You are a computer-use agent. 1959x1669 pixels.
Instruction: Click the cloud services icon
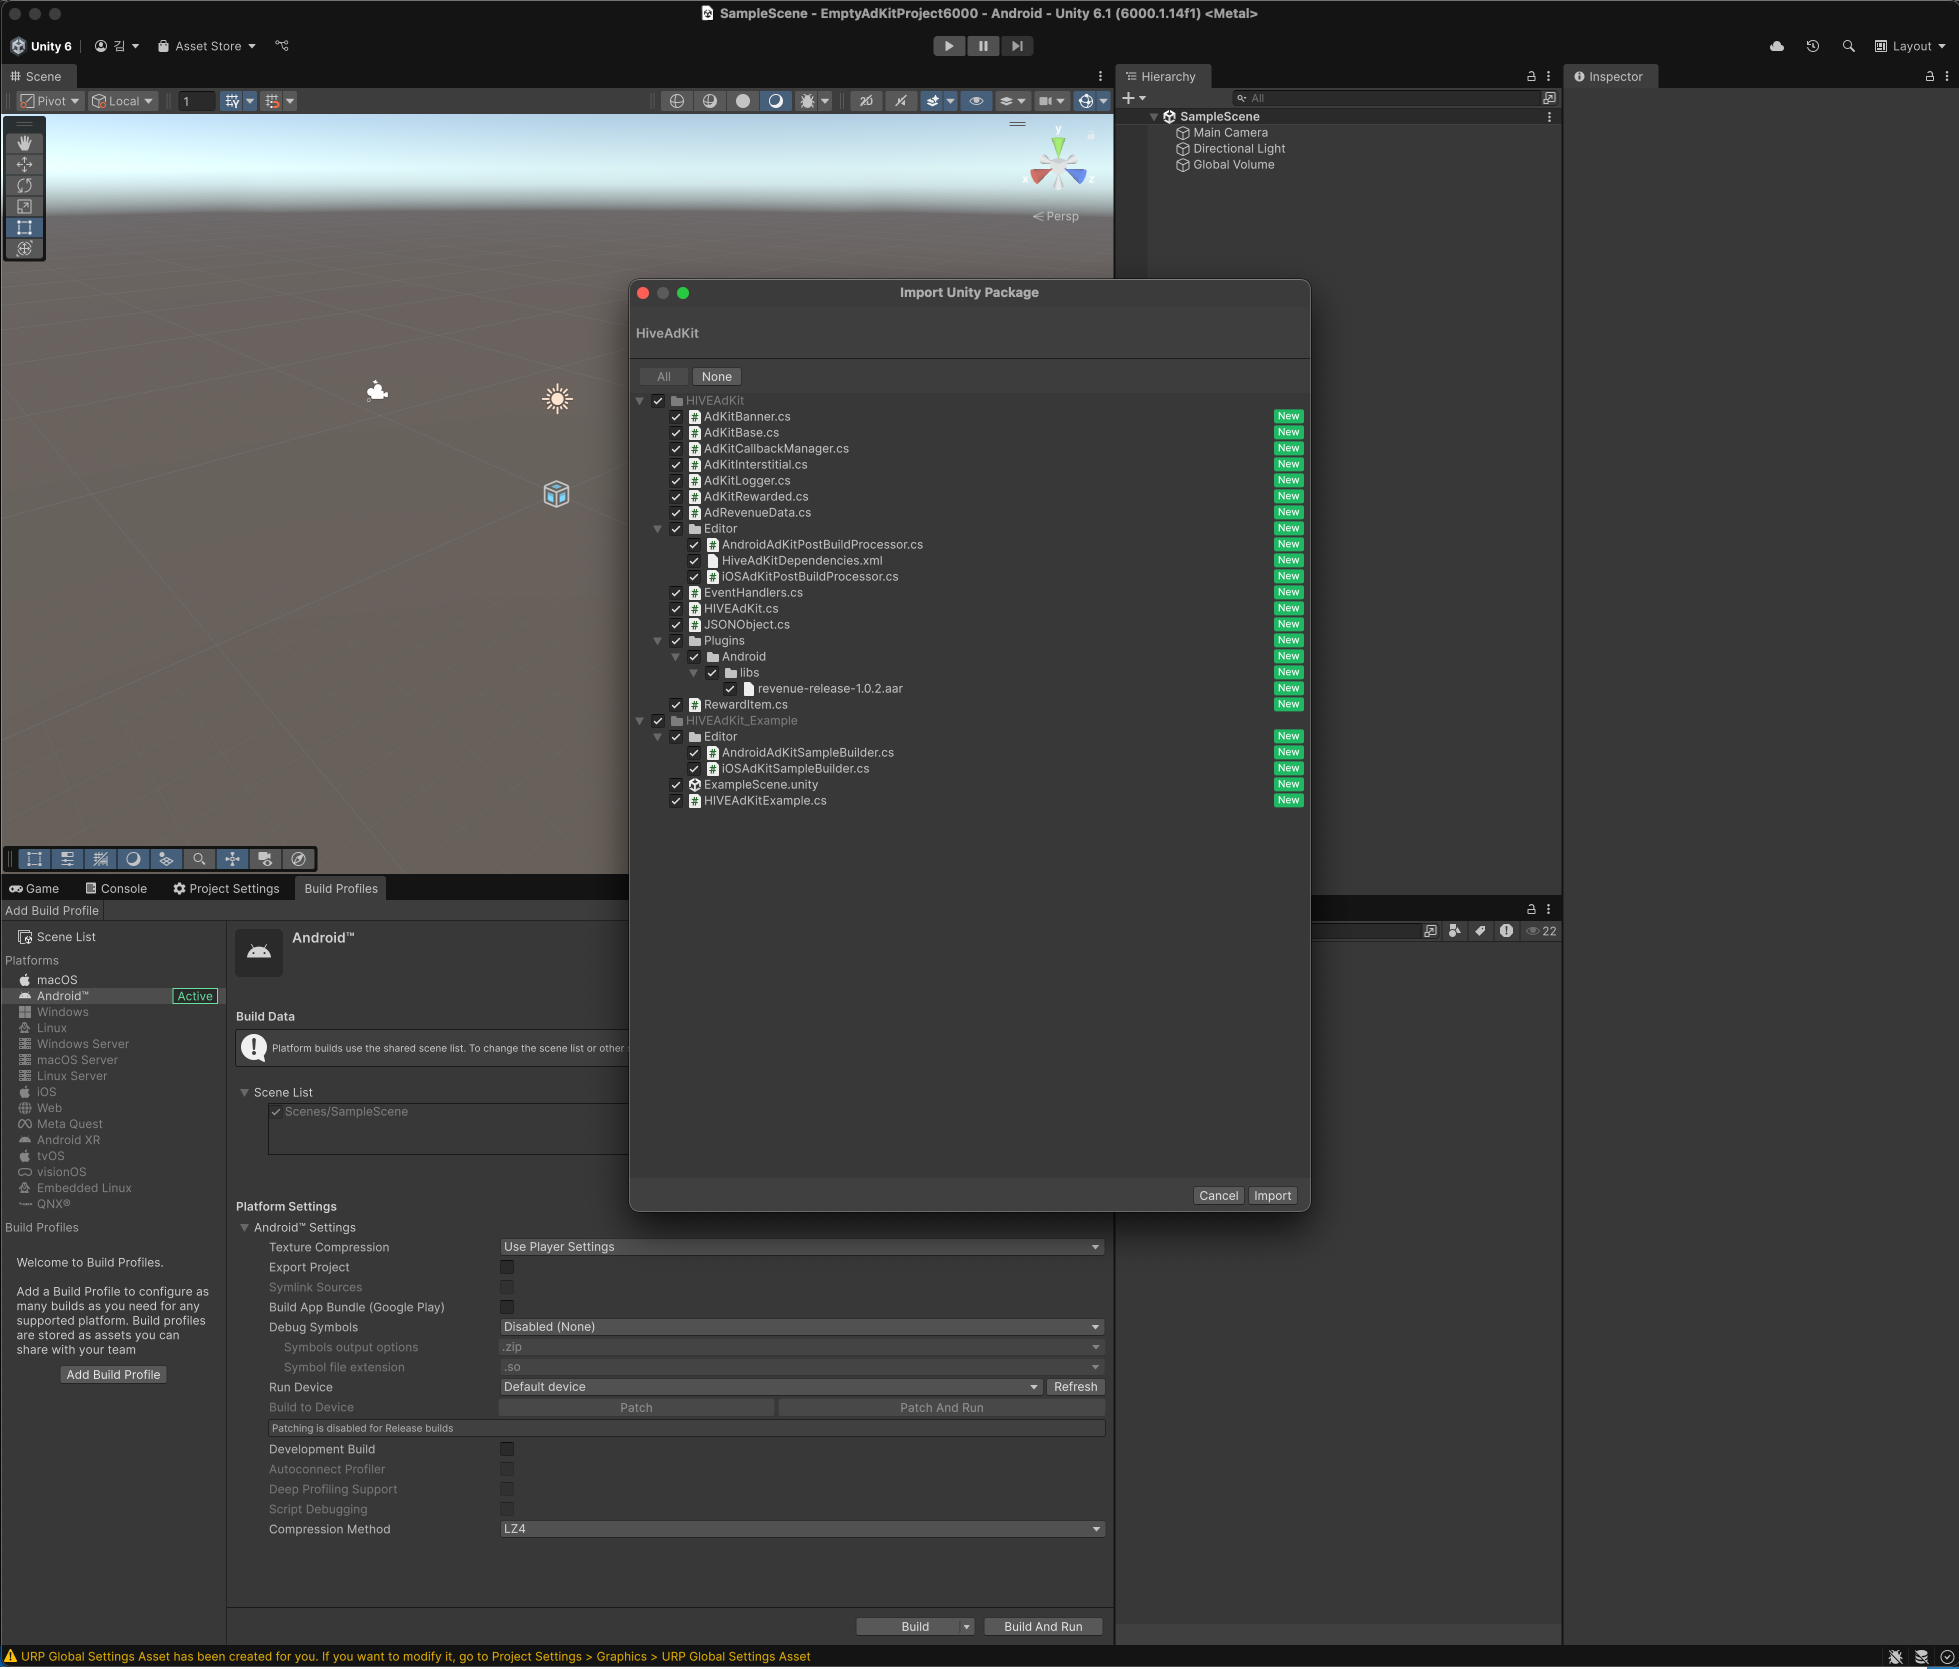coord(1777,46)
